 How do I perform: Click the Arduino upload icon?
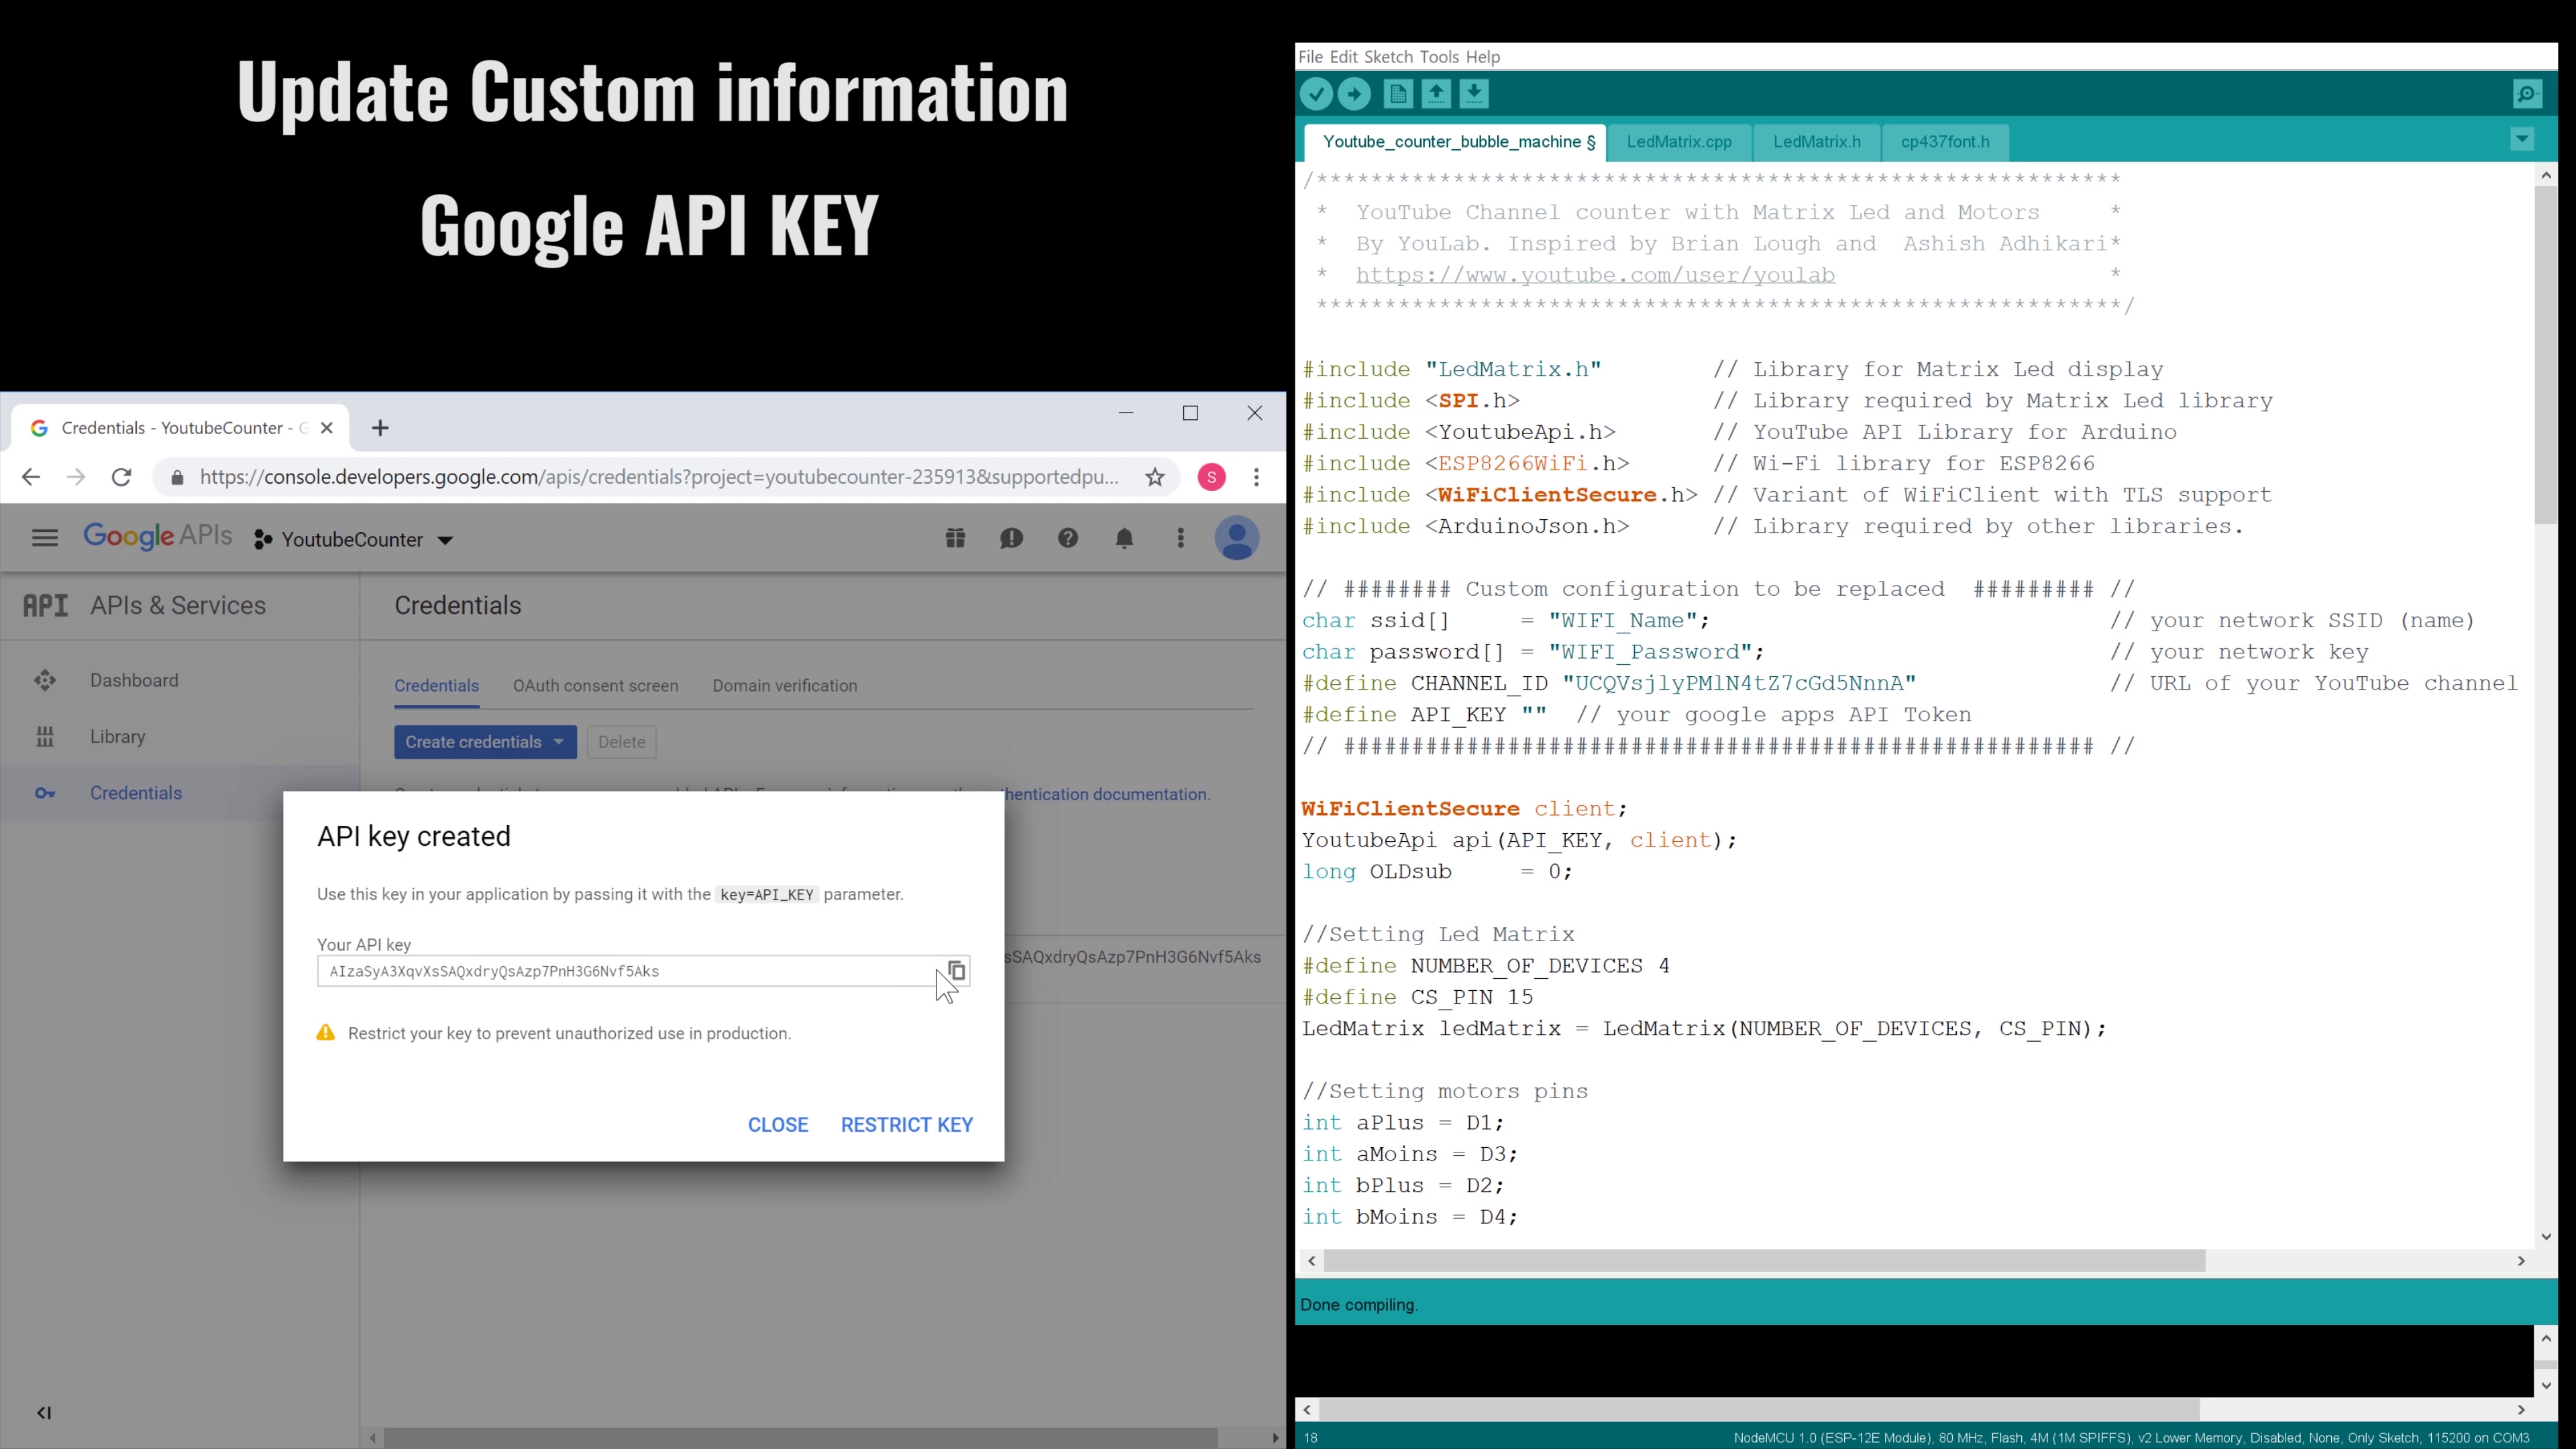(x=1354, y=94)
